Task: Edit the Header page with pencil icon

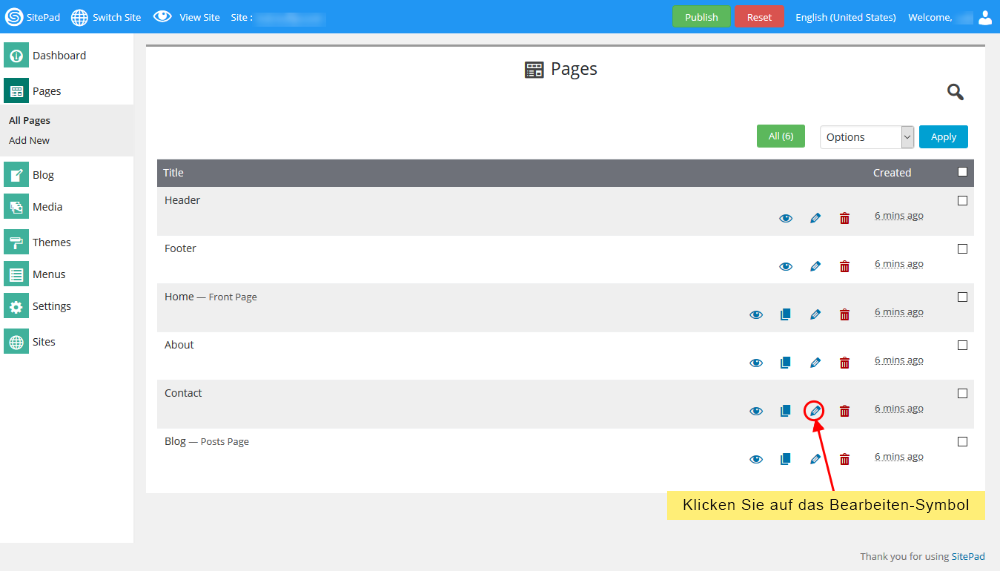Action: [815, 218]
